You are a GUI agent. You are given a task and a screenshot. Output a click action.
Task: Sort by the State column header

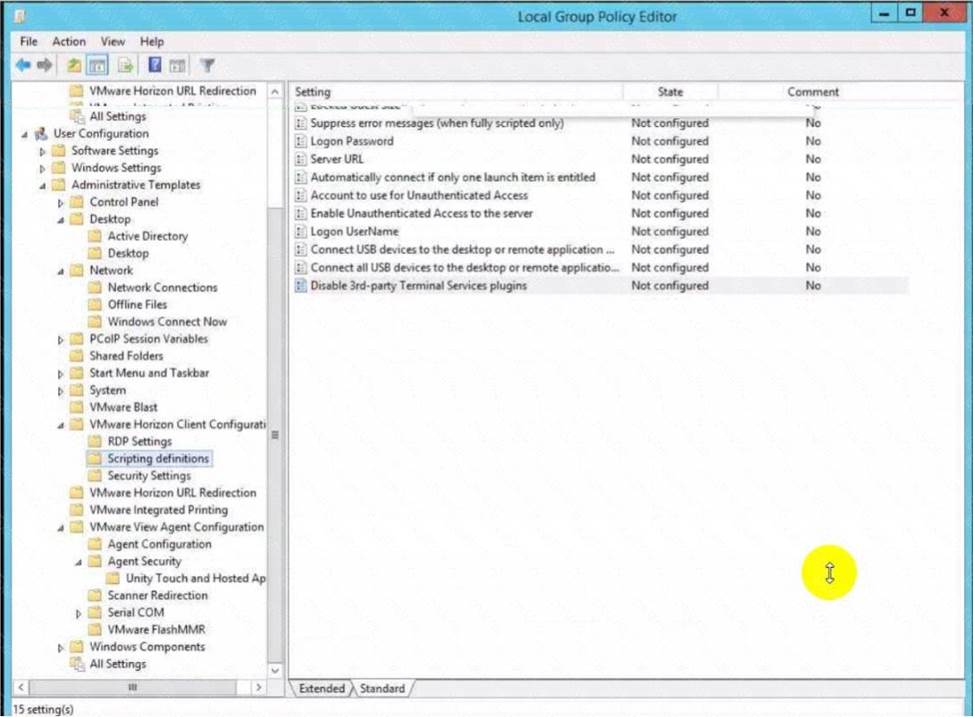coord(670,92)
